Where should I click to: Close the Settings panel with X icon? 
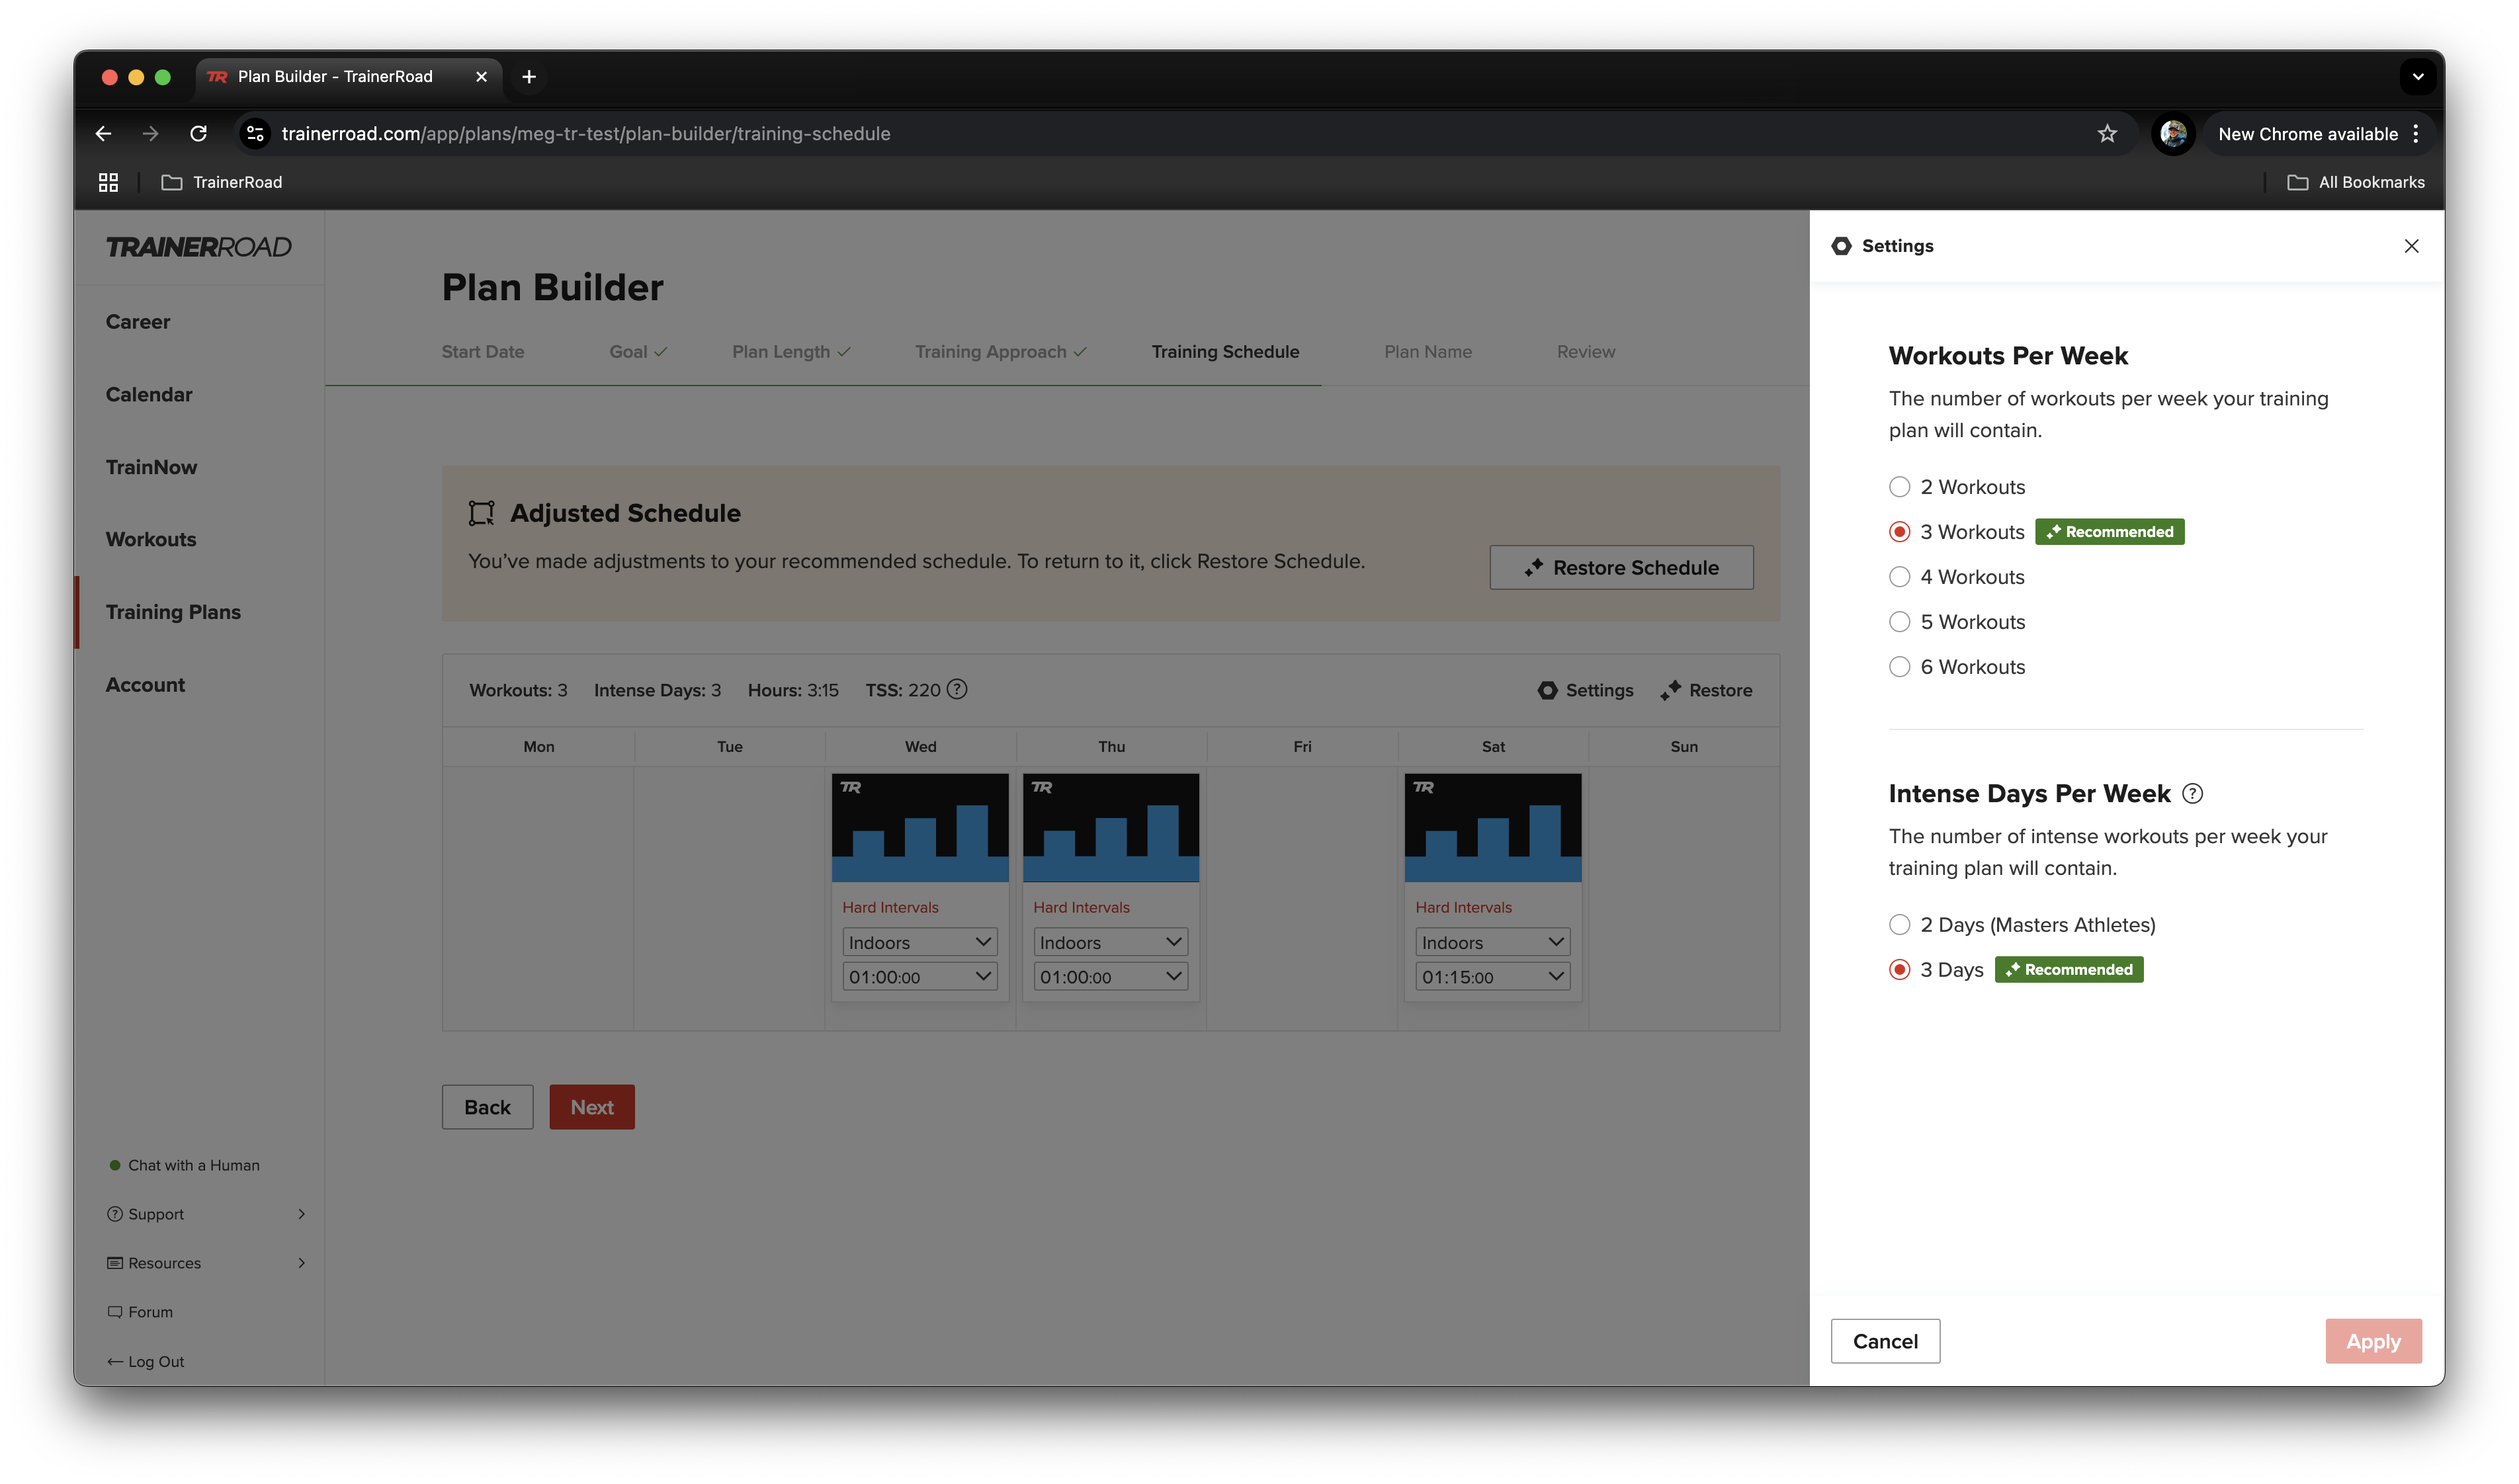[x=2411, y=246]
